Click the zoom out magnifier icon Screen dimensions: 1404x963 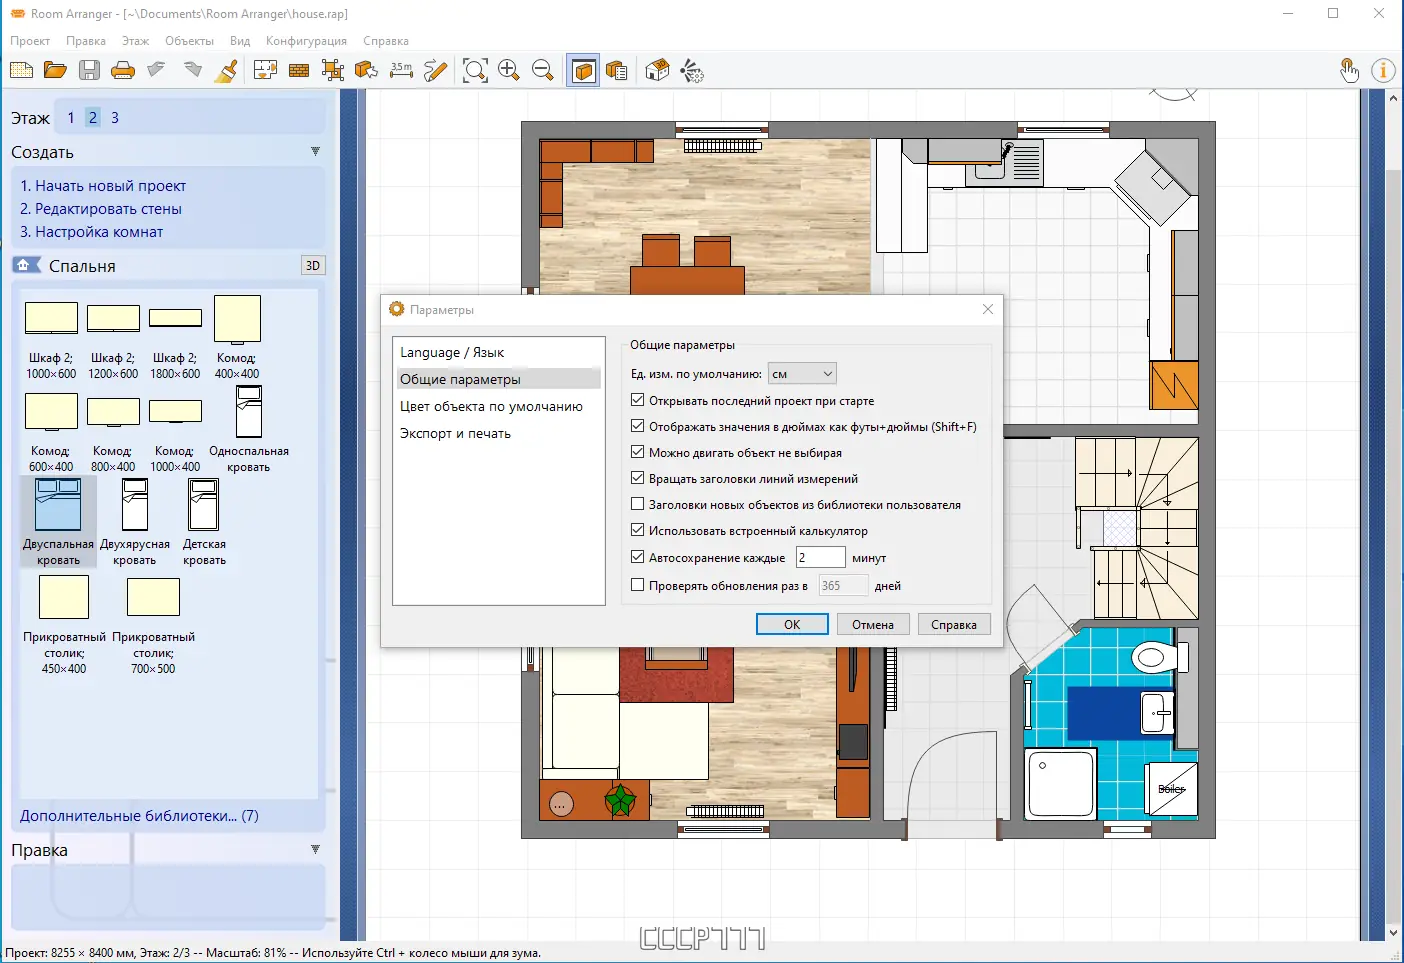(x=543, y=70)
